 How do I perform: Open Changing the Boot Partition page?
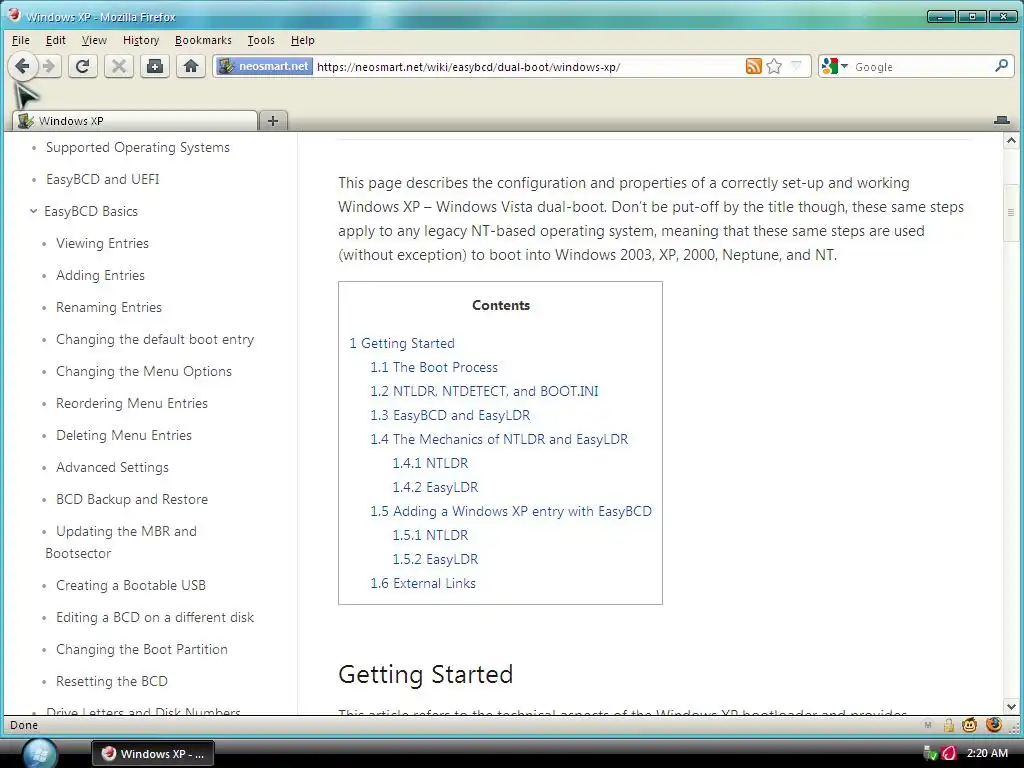(x=142, y=649)
